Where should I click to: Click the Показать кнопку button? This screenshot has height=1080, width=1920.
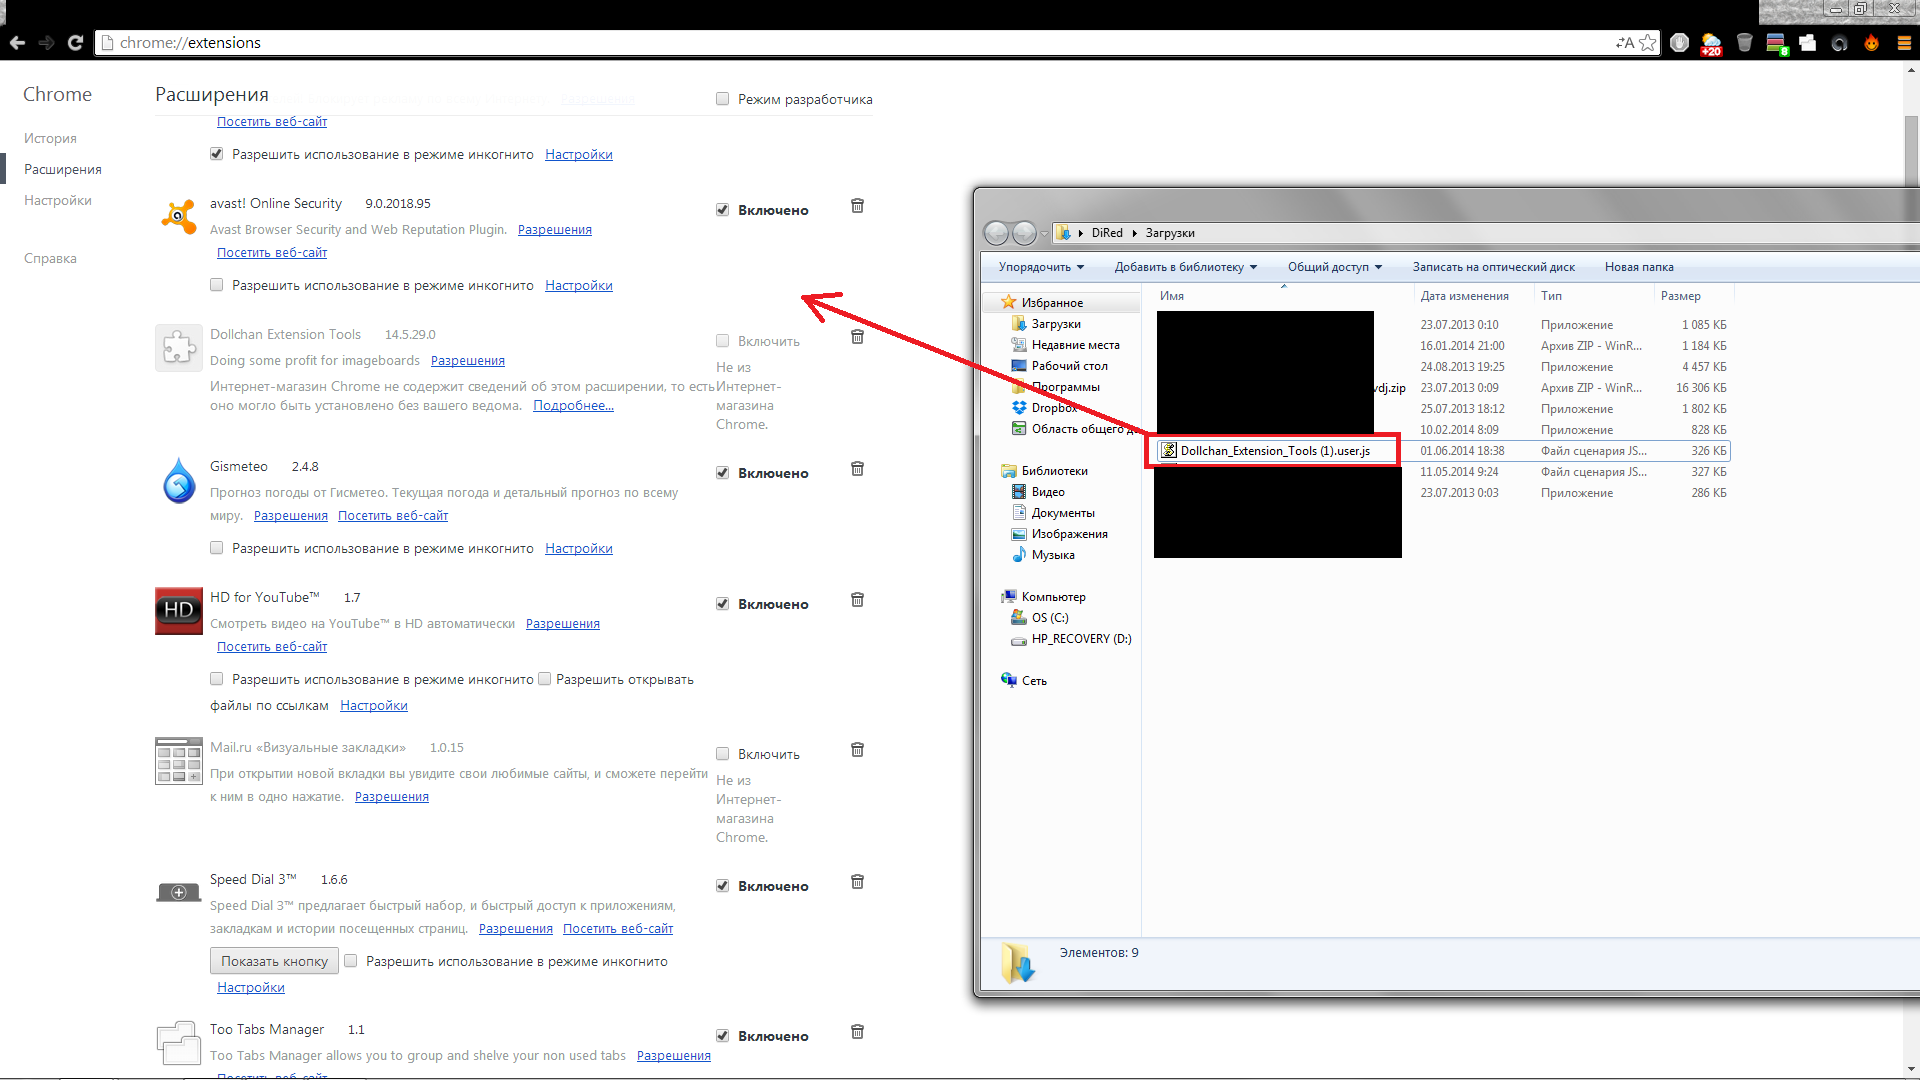[x=274, y=961]
